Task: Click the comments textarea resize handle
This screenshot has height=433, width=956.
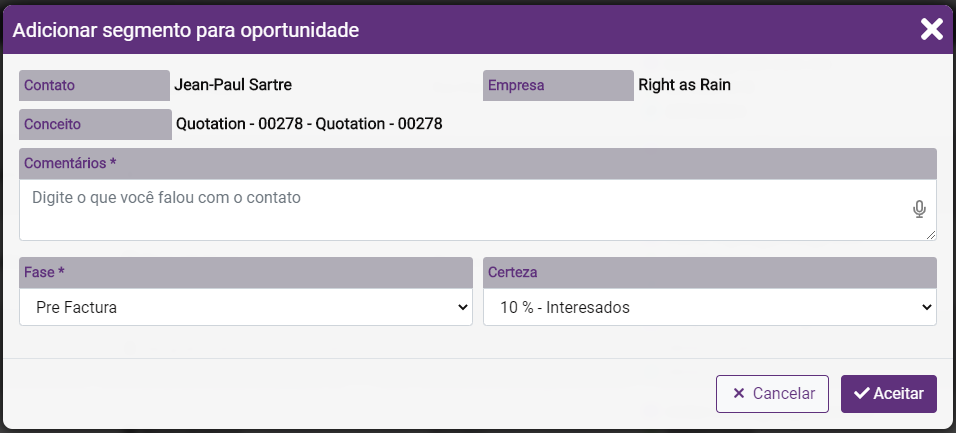Action: [x=931, y=235]
